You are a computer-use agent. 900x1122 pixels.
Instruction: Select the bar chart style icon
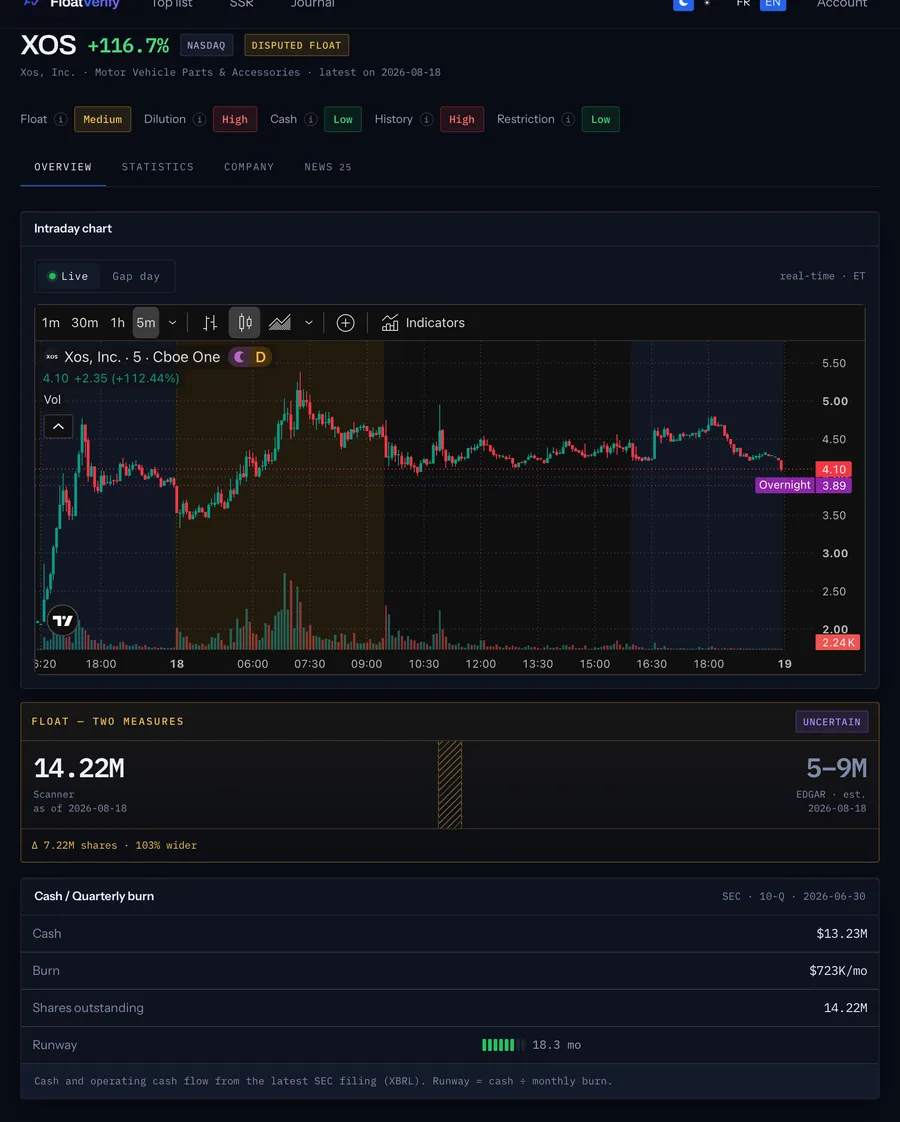[x=210, y=323]
